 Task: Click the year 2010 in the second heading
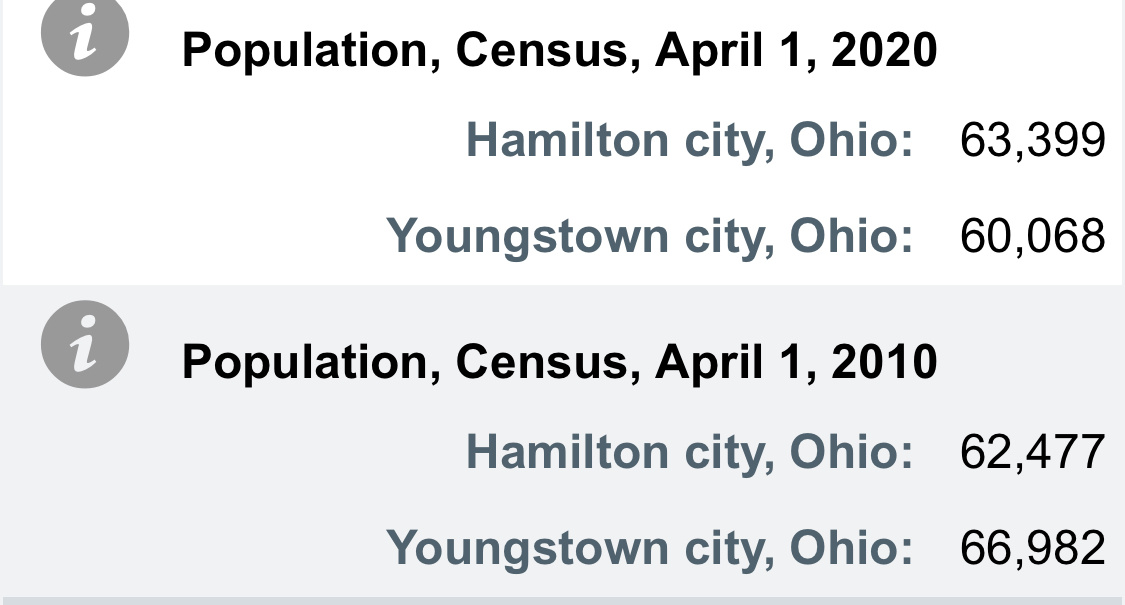(884, 362)
